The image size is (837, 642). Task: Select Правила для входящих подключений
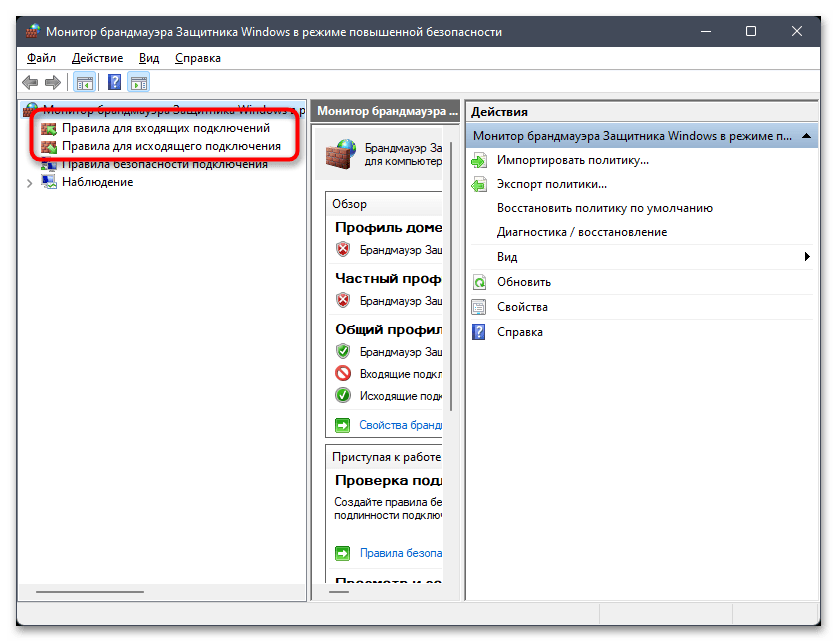[166, 128]
